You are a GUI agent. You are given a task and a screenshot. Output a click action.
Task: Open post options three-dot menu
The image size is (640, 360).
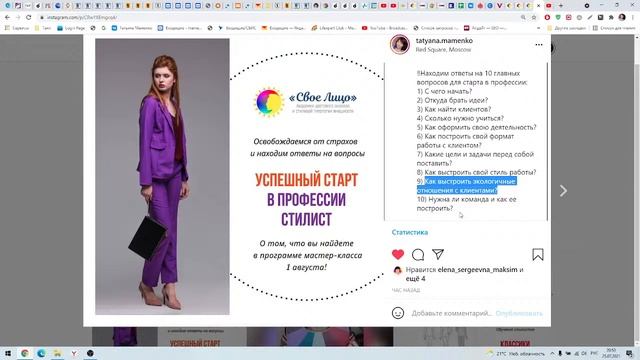[539, 44]
